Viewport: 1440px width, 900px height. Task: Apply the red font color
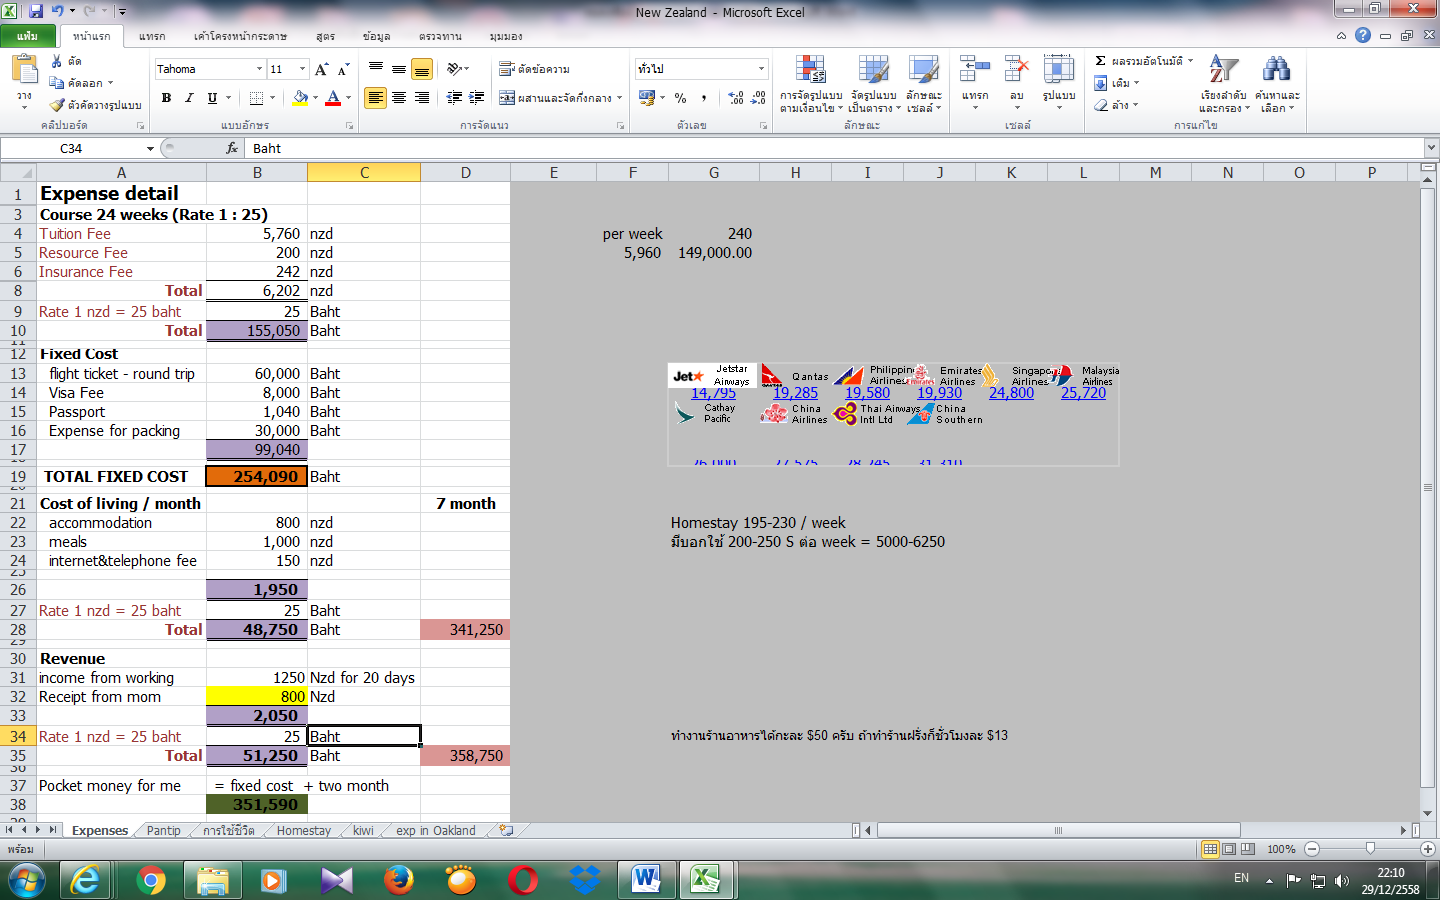coord(333,98)
